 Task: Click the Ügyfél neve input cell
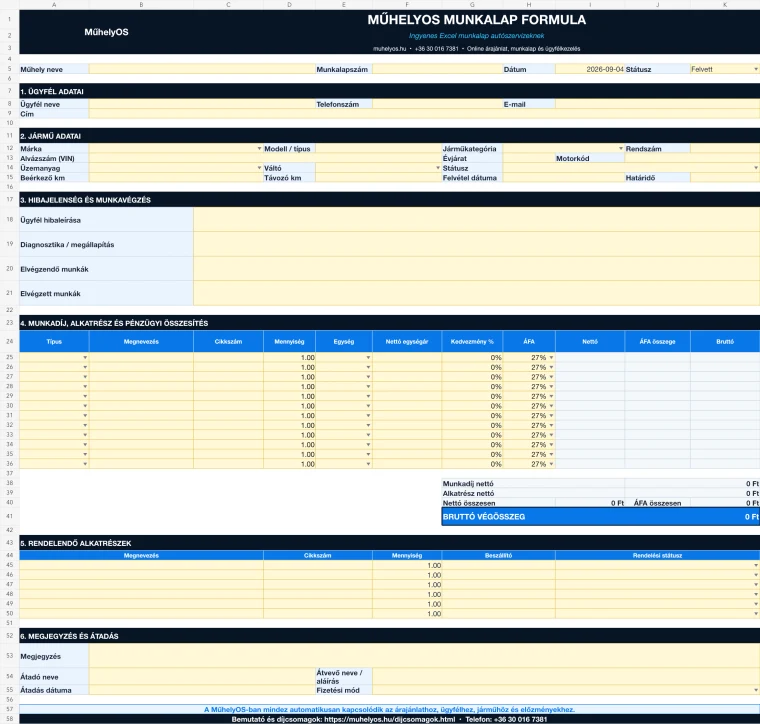pos(202,104)
